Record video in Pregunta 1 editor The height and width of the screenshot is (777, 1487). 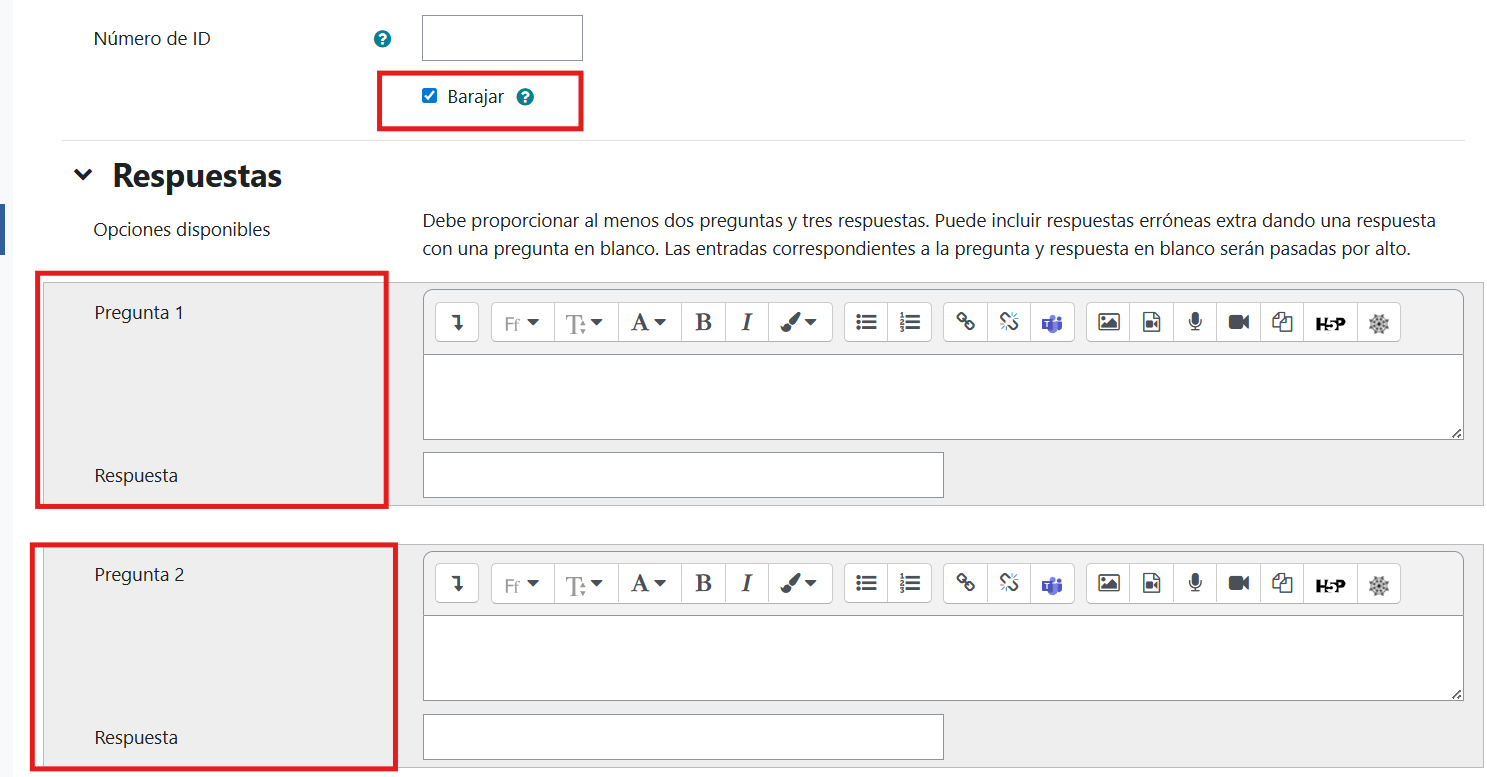tap(1238, 322)
